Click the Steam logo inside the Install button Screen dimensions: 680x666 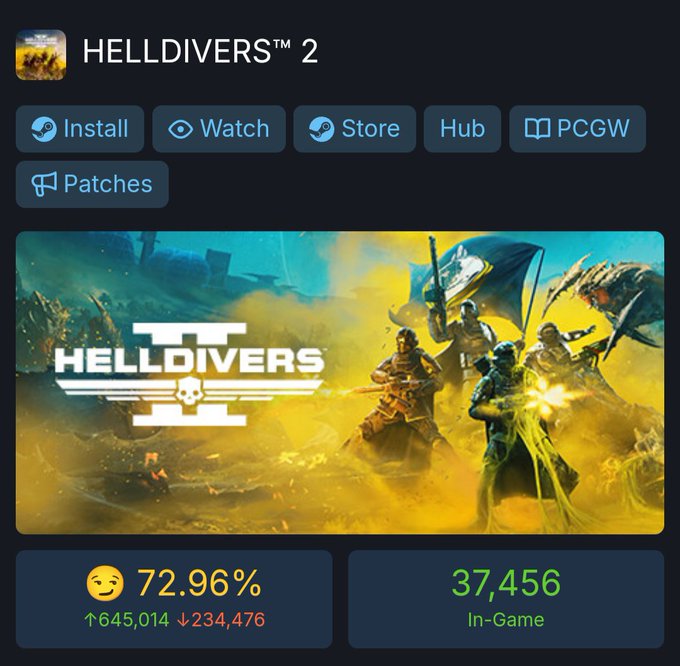click(44, 129)
